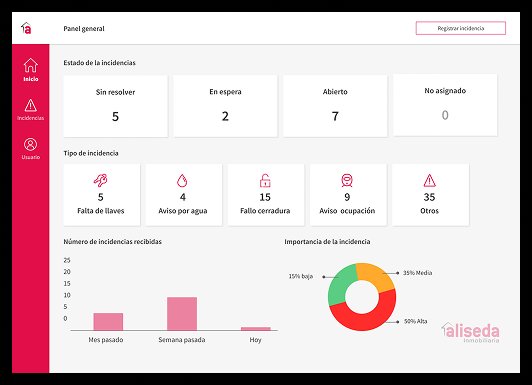Click the water drop icon
532x385 pixels.
[x=182, y=181]
